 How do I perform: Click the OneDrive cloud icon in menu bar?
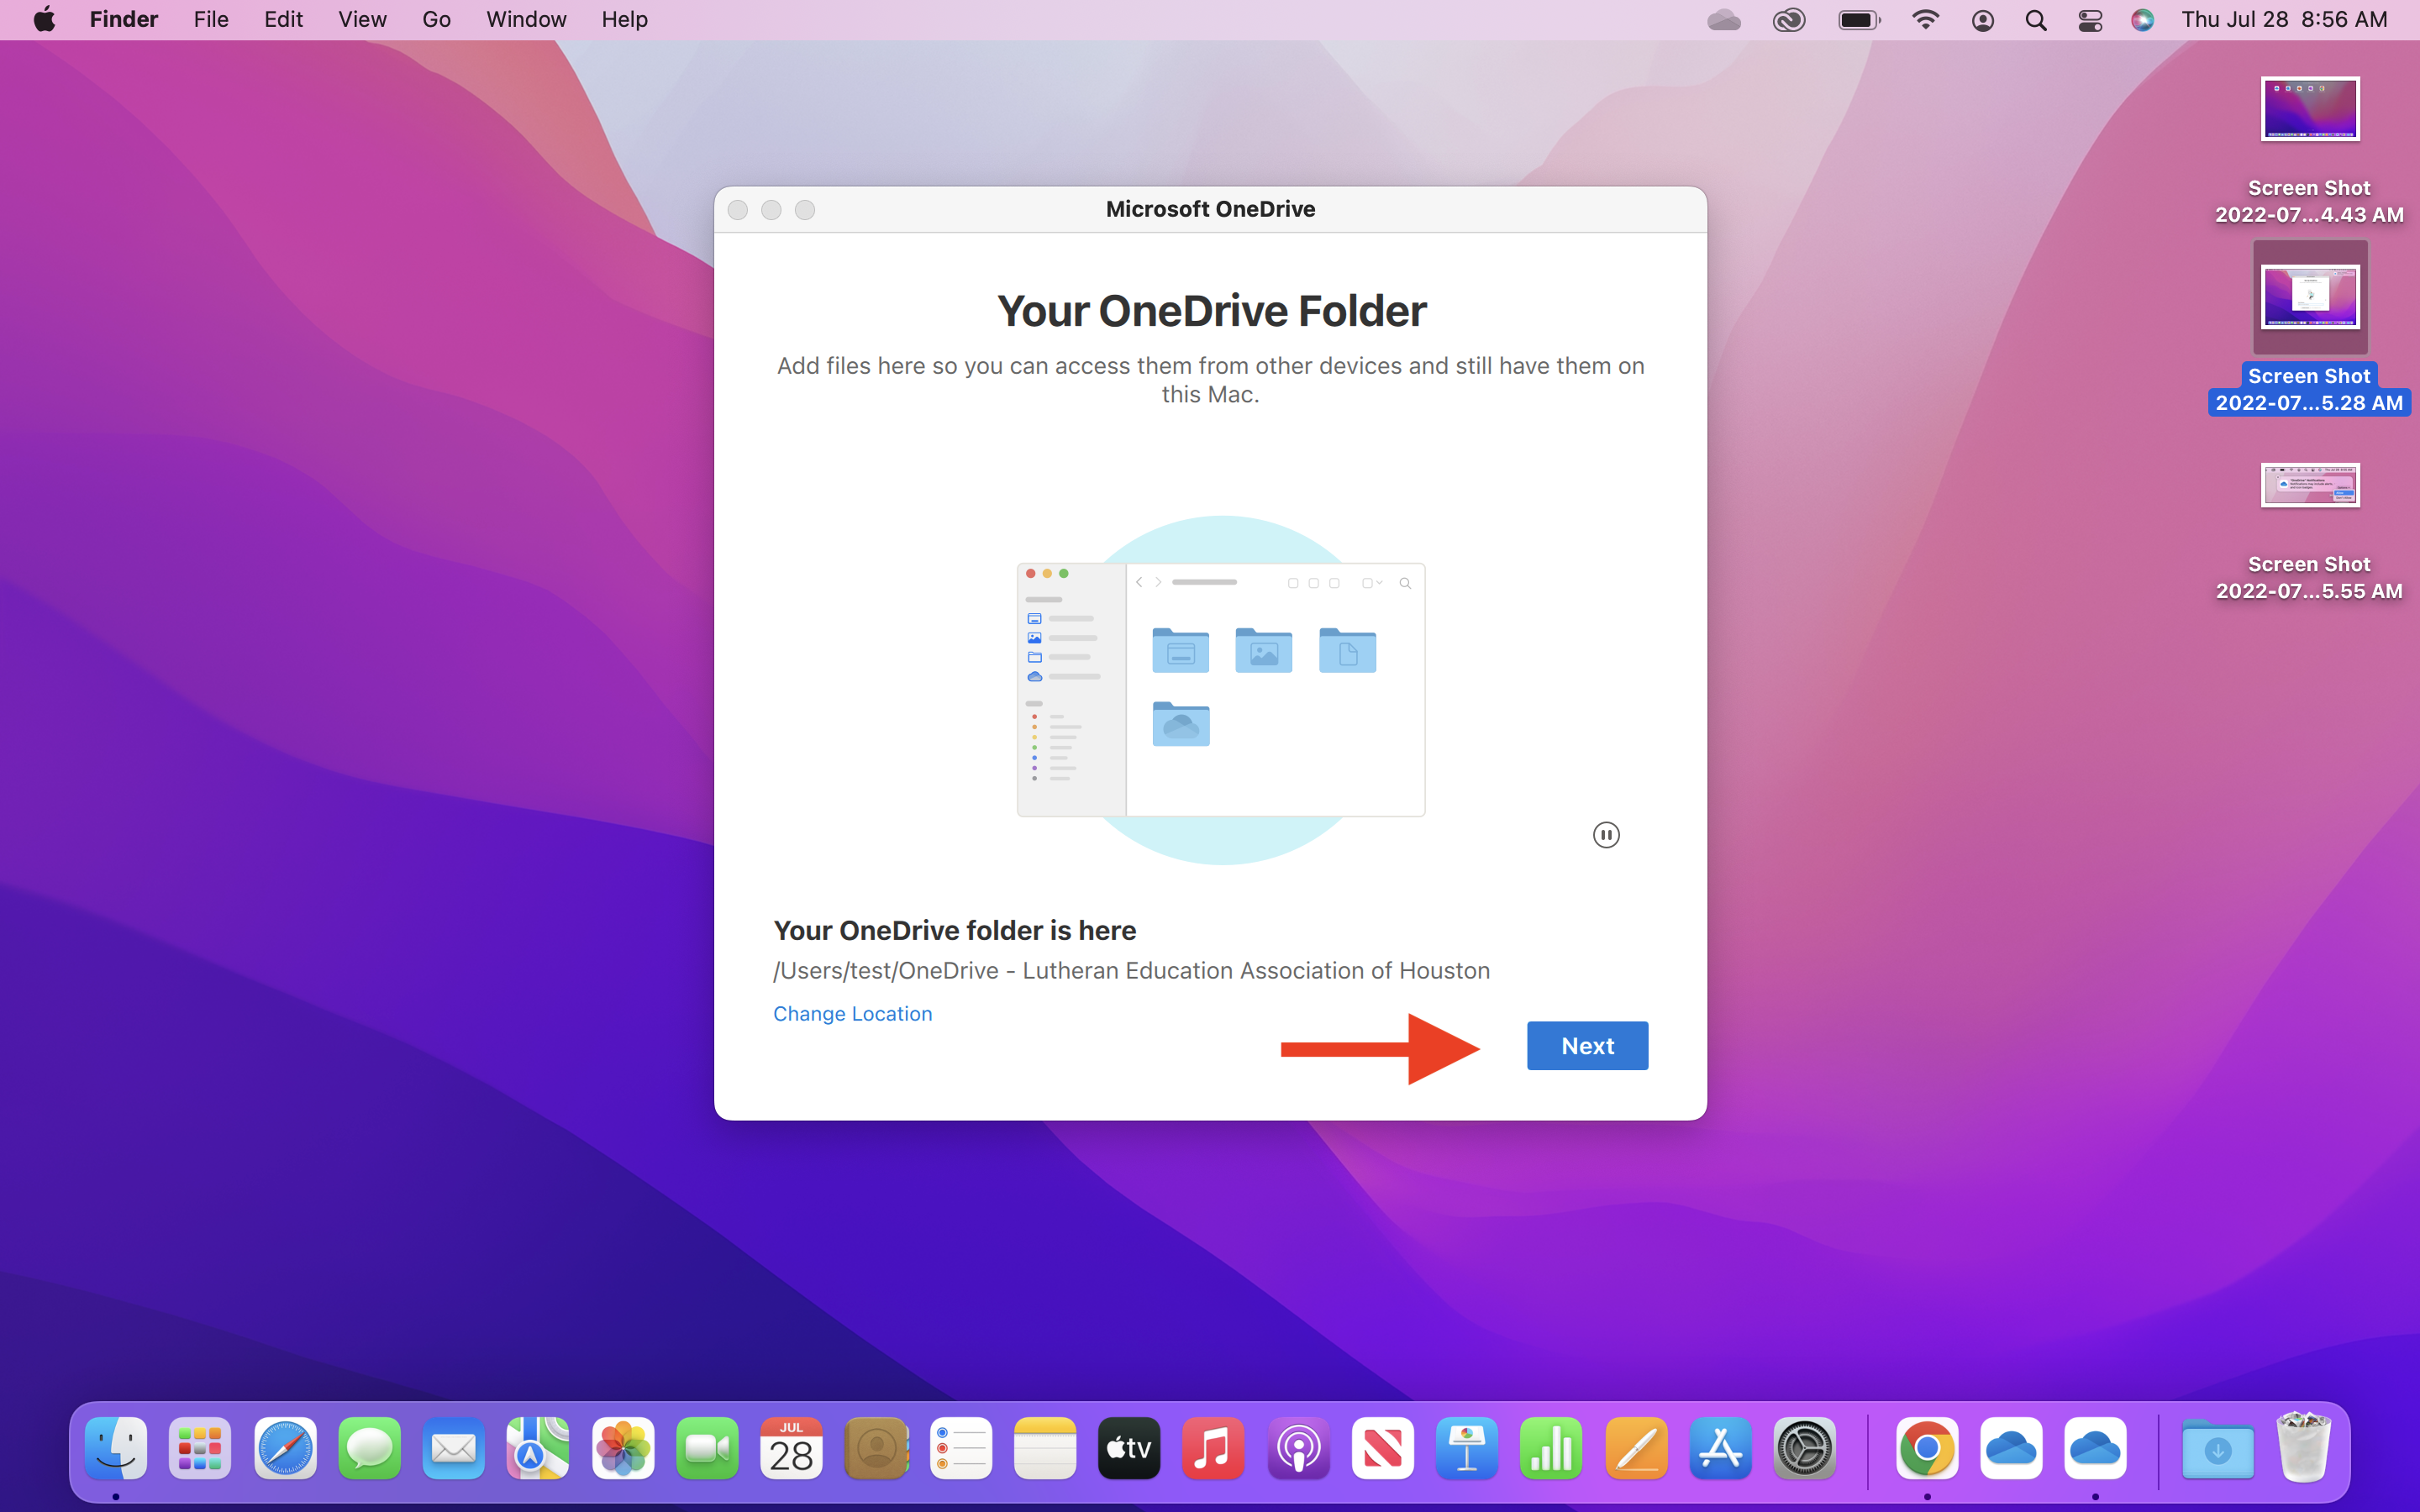1723,20
